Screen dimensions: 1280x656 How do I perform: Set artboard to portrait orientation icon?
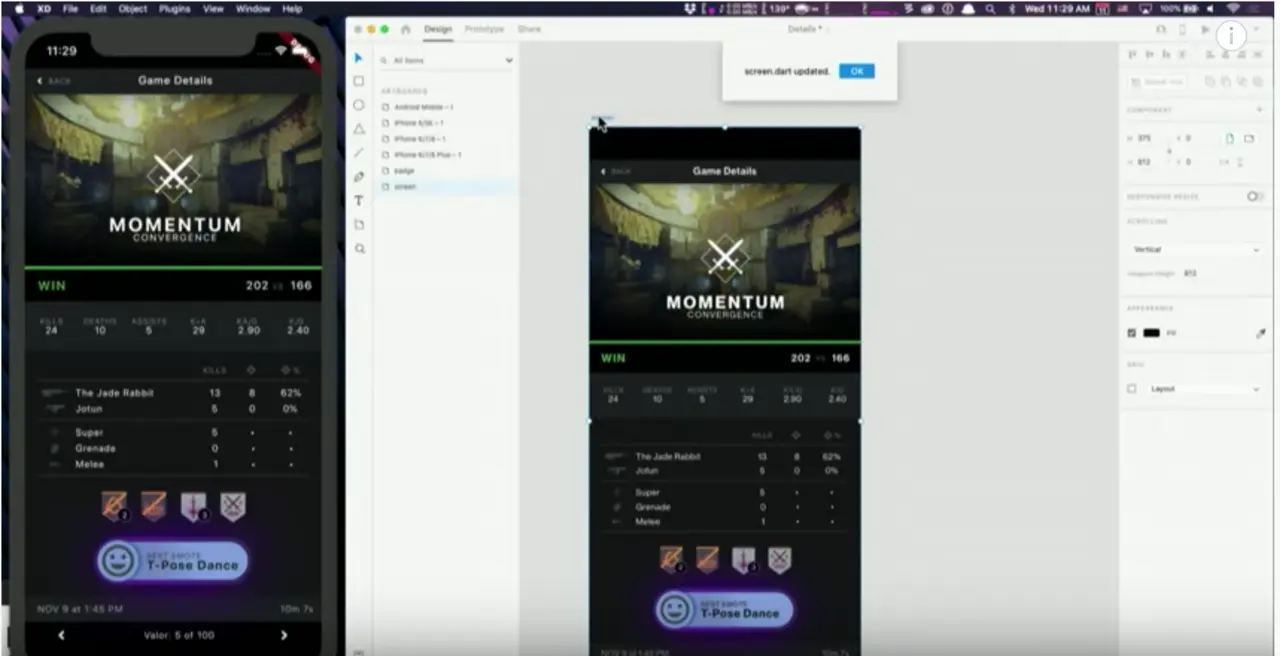click(x=1230, y=139)
